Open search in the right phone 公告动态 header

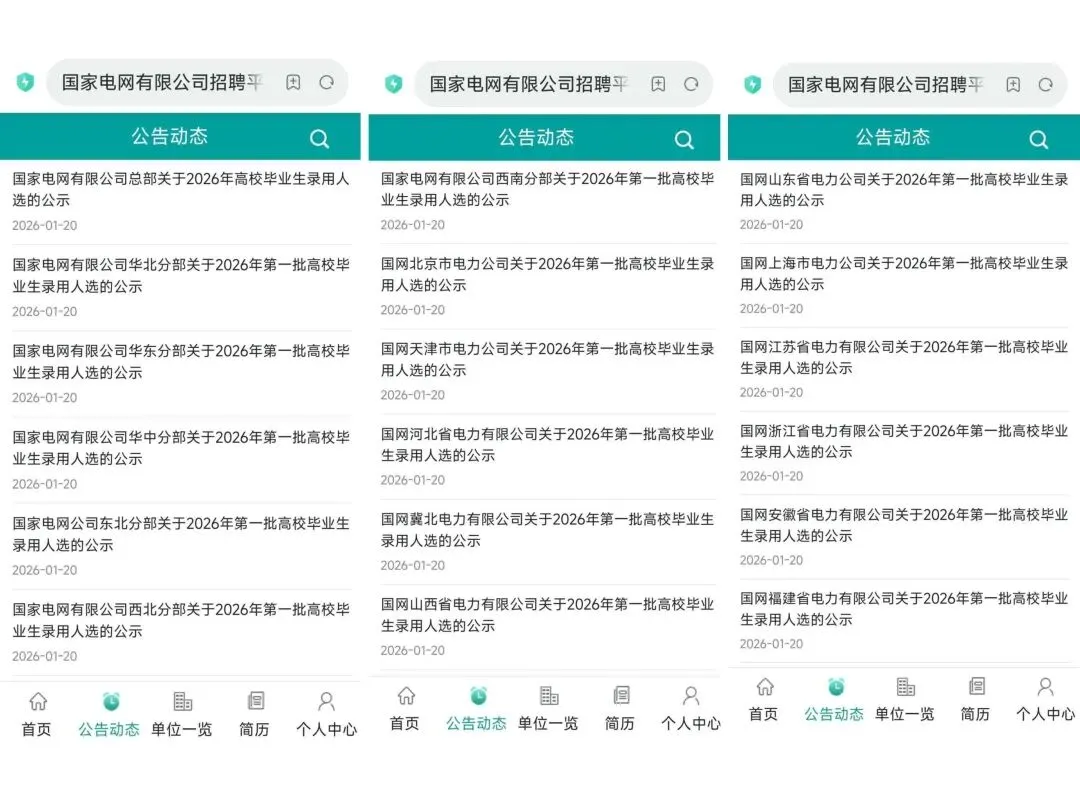tap(1039, 140)
